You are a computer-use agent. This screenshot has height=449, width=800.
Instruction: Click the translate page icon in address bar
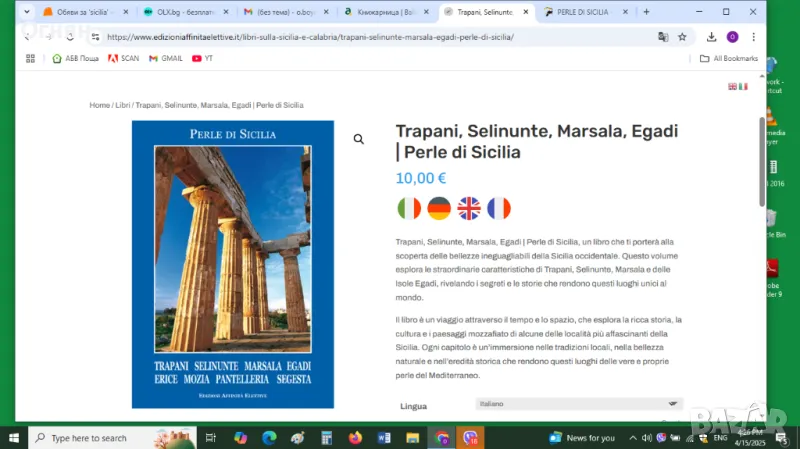[x=662, y=37]
